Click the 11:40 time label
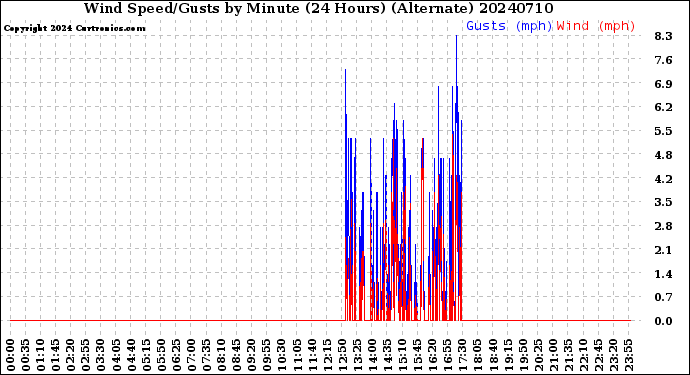 point(312,355)
